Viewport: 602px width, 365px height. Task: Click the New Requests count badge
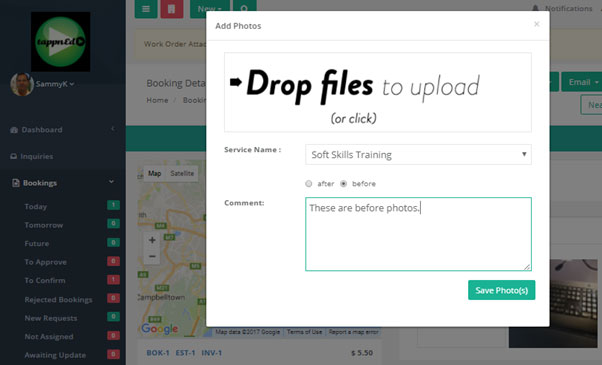point(113,316)
